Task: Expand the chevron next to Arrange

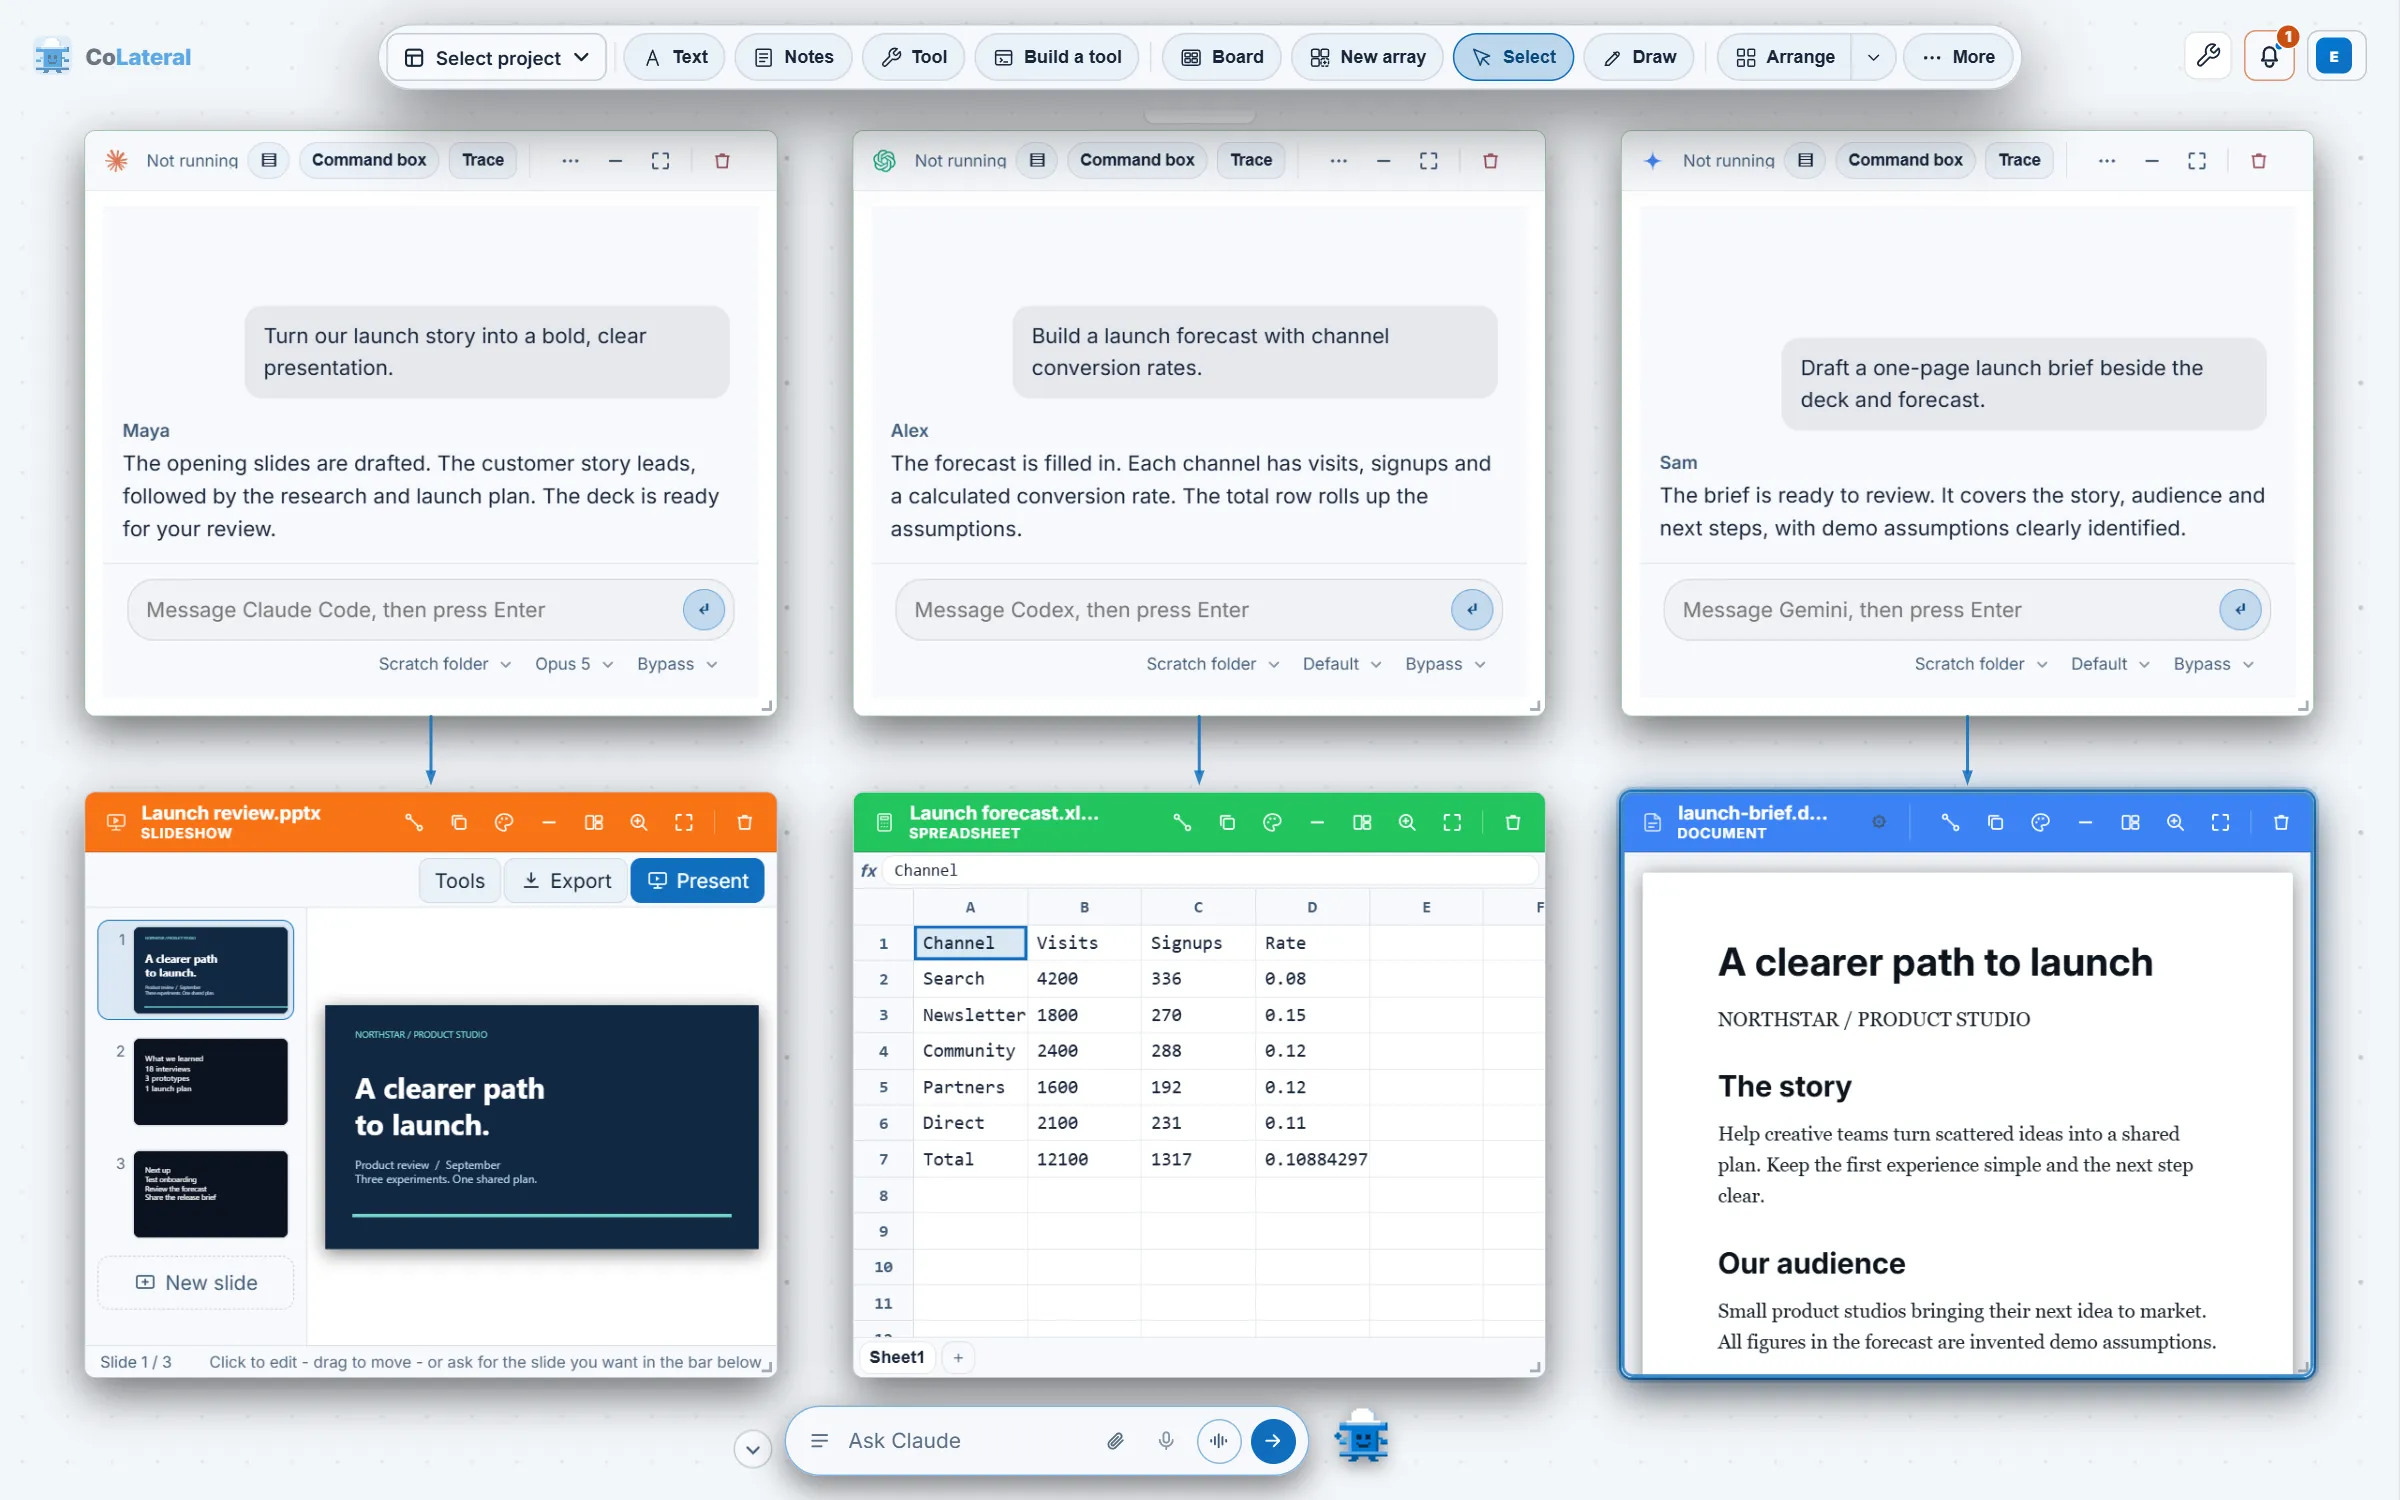Action: 1873,57
